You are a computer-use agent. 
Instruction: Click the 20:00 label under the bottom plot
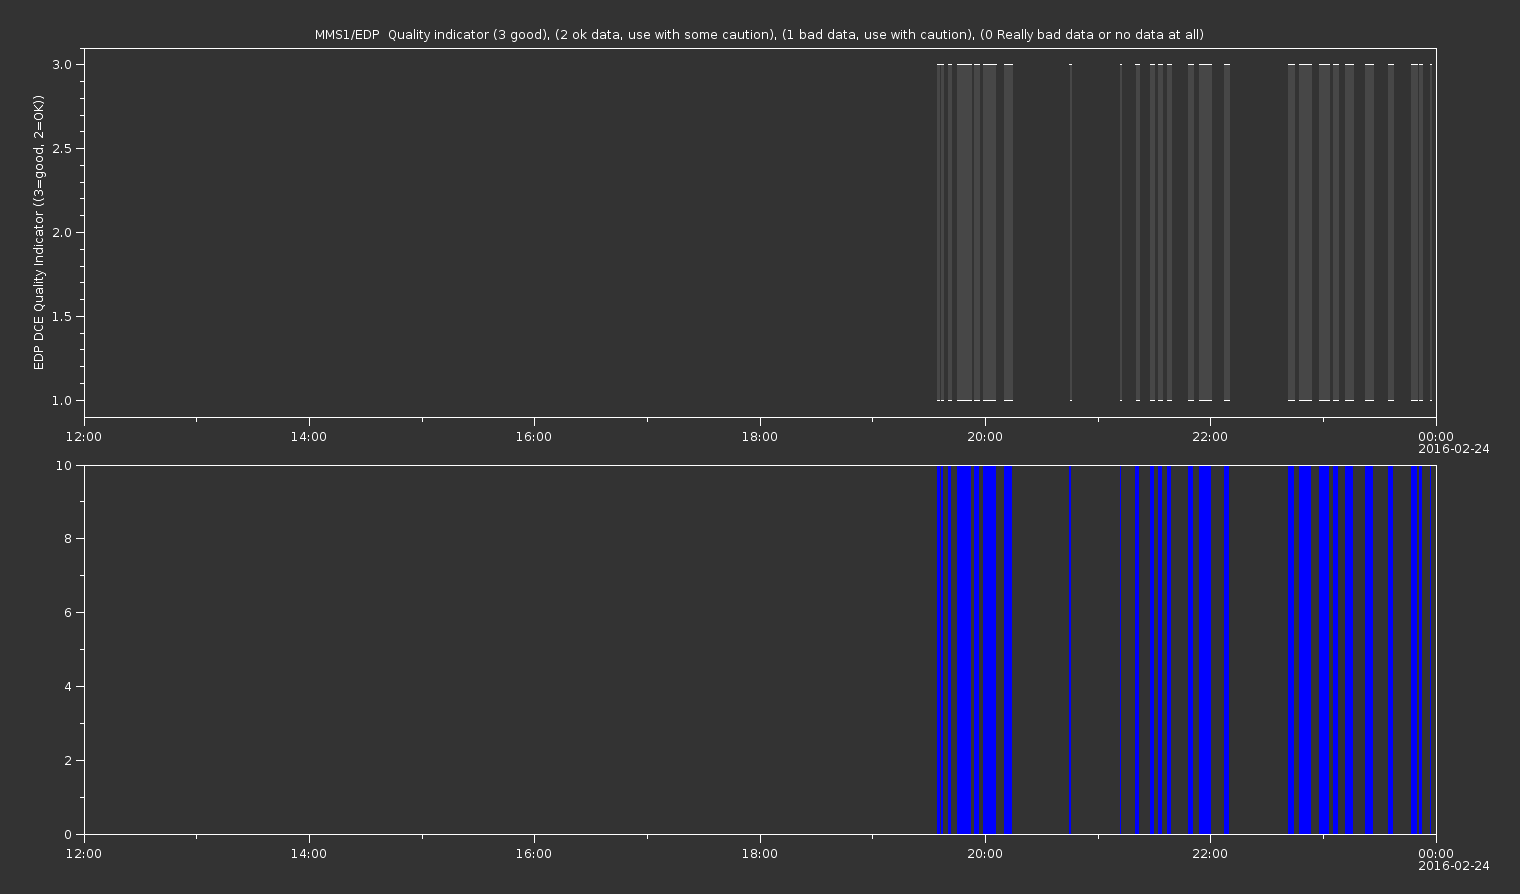(x=985, y=853)
